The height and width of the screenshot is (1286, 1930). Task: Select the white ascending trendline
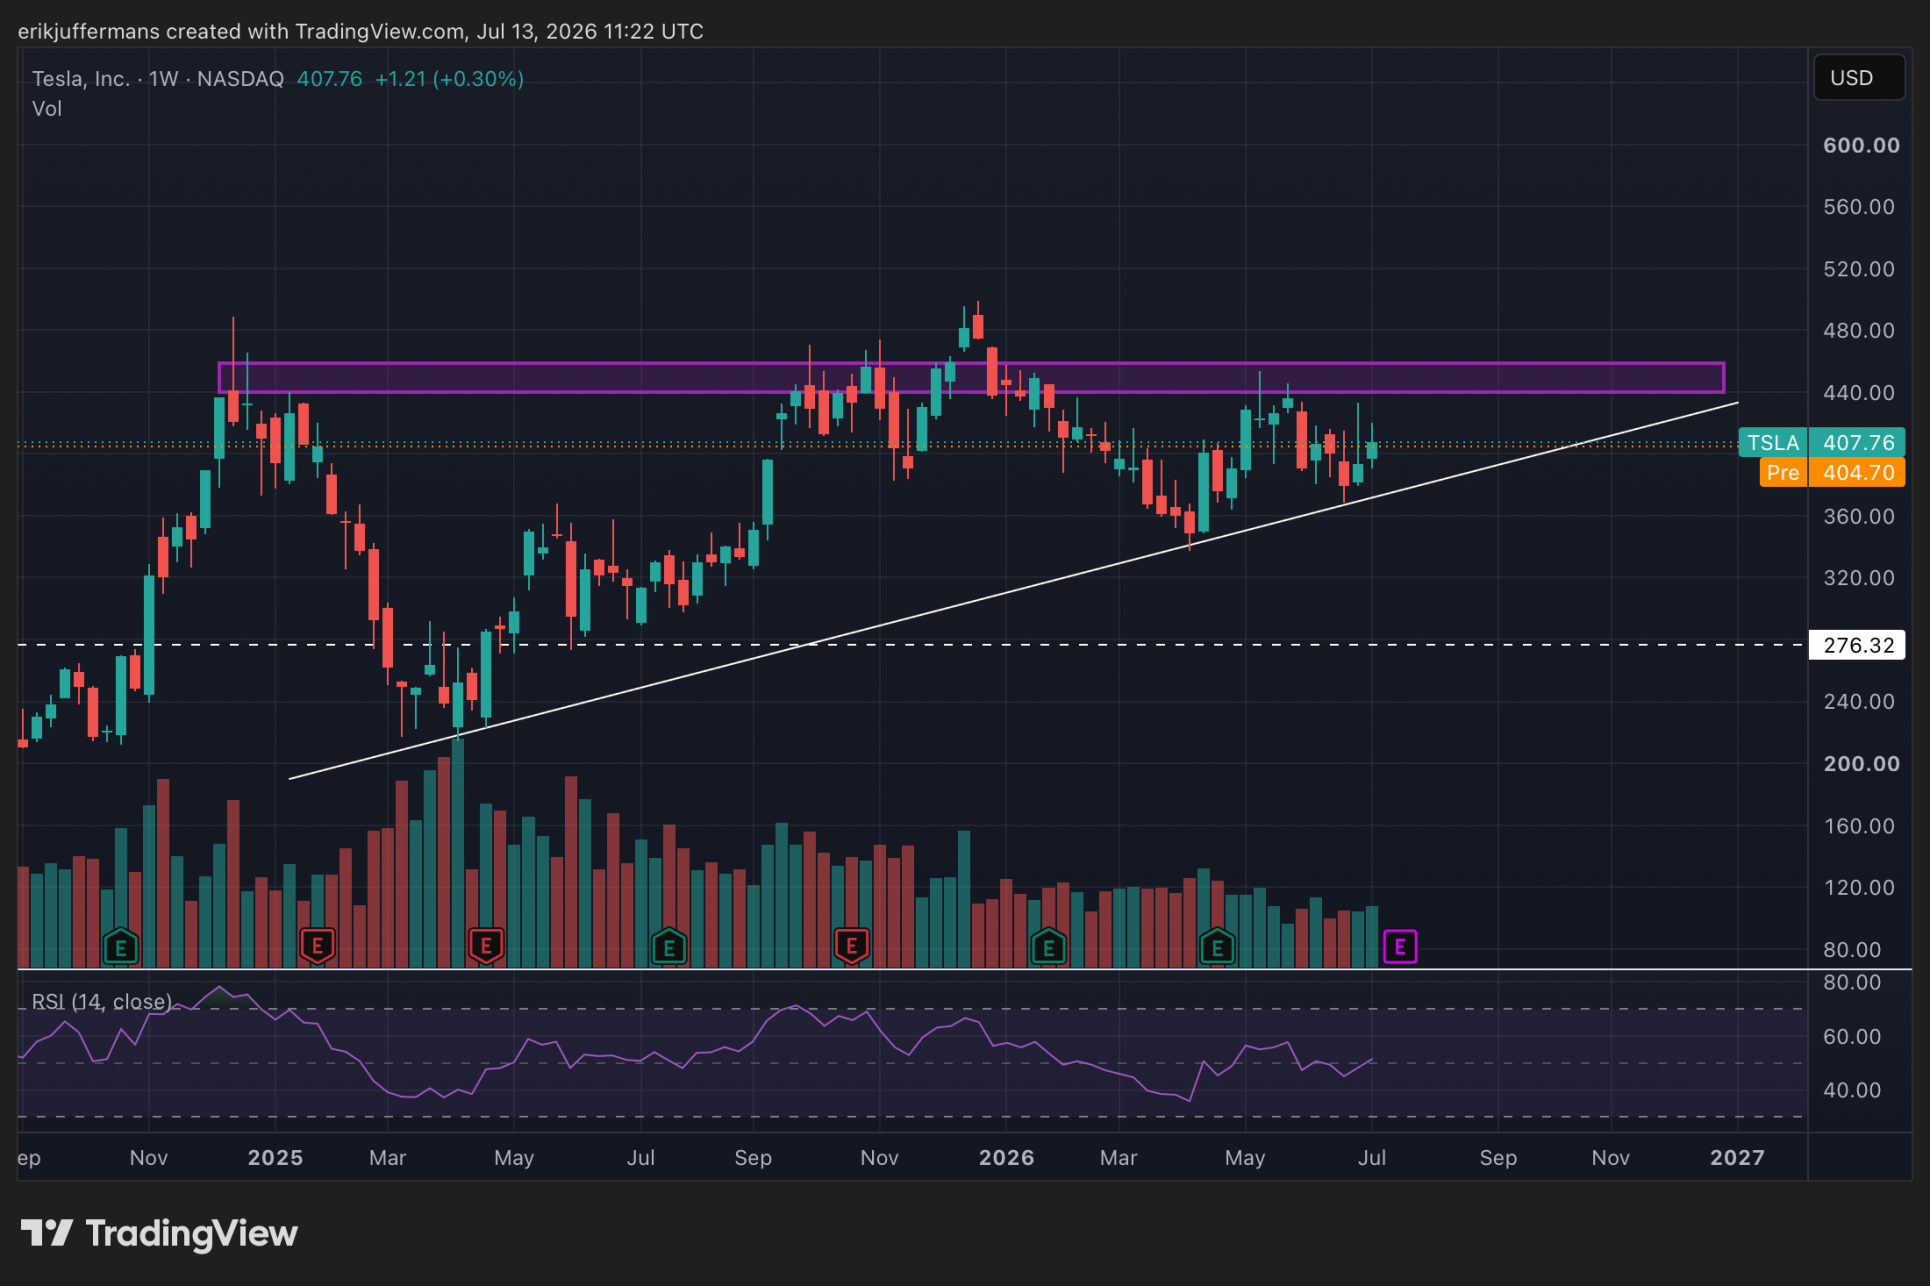point(1013,591)
